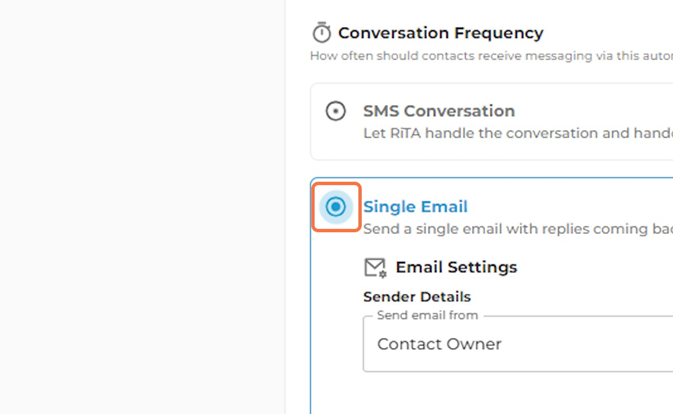Click the "Email Settings" heading text

click(x=456, y=267)
